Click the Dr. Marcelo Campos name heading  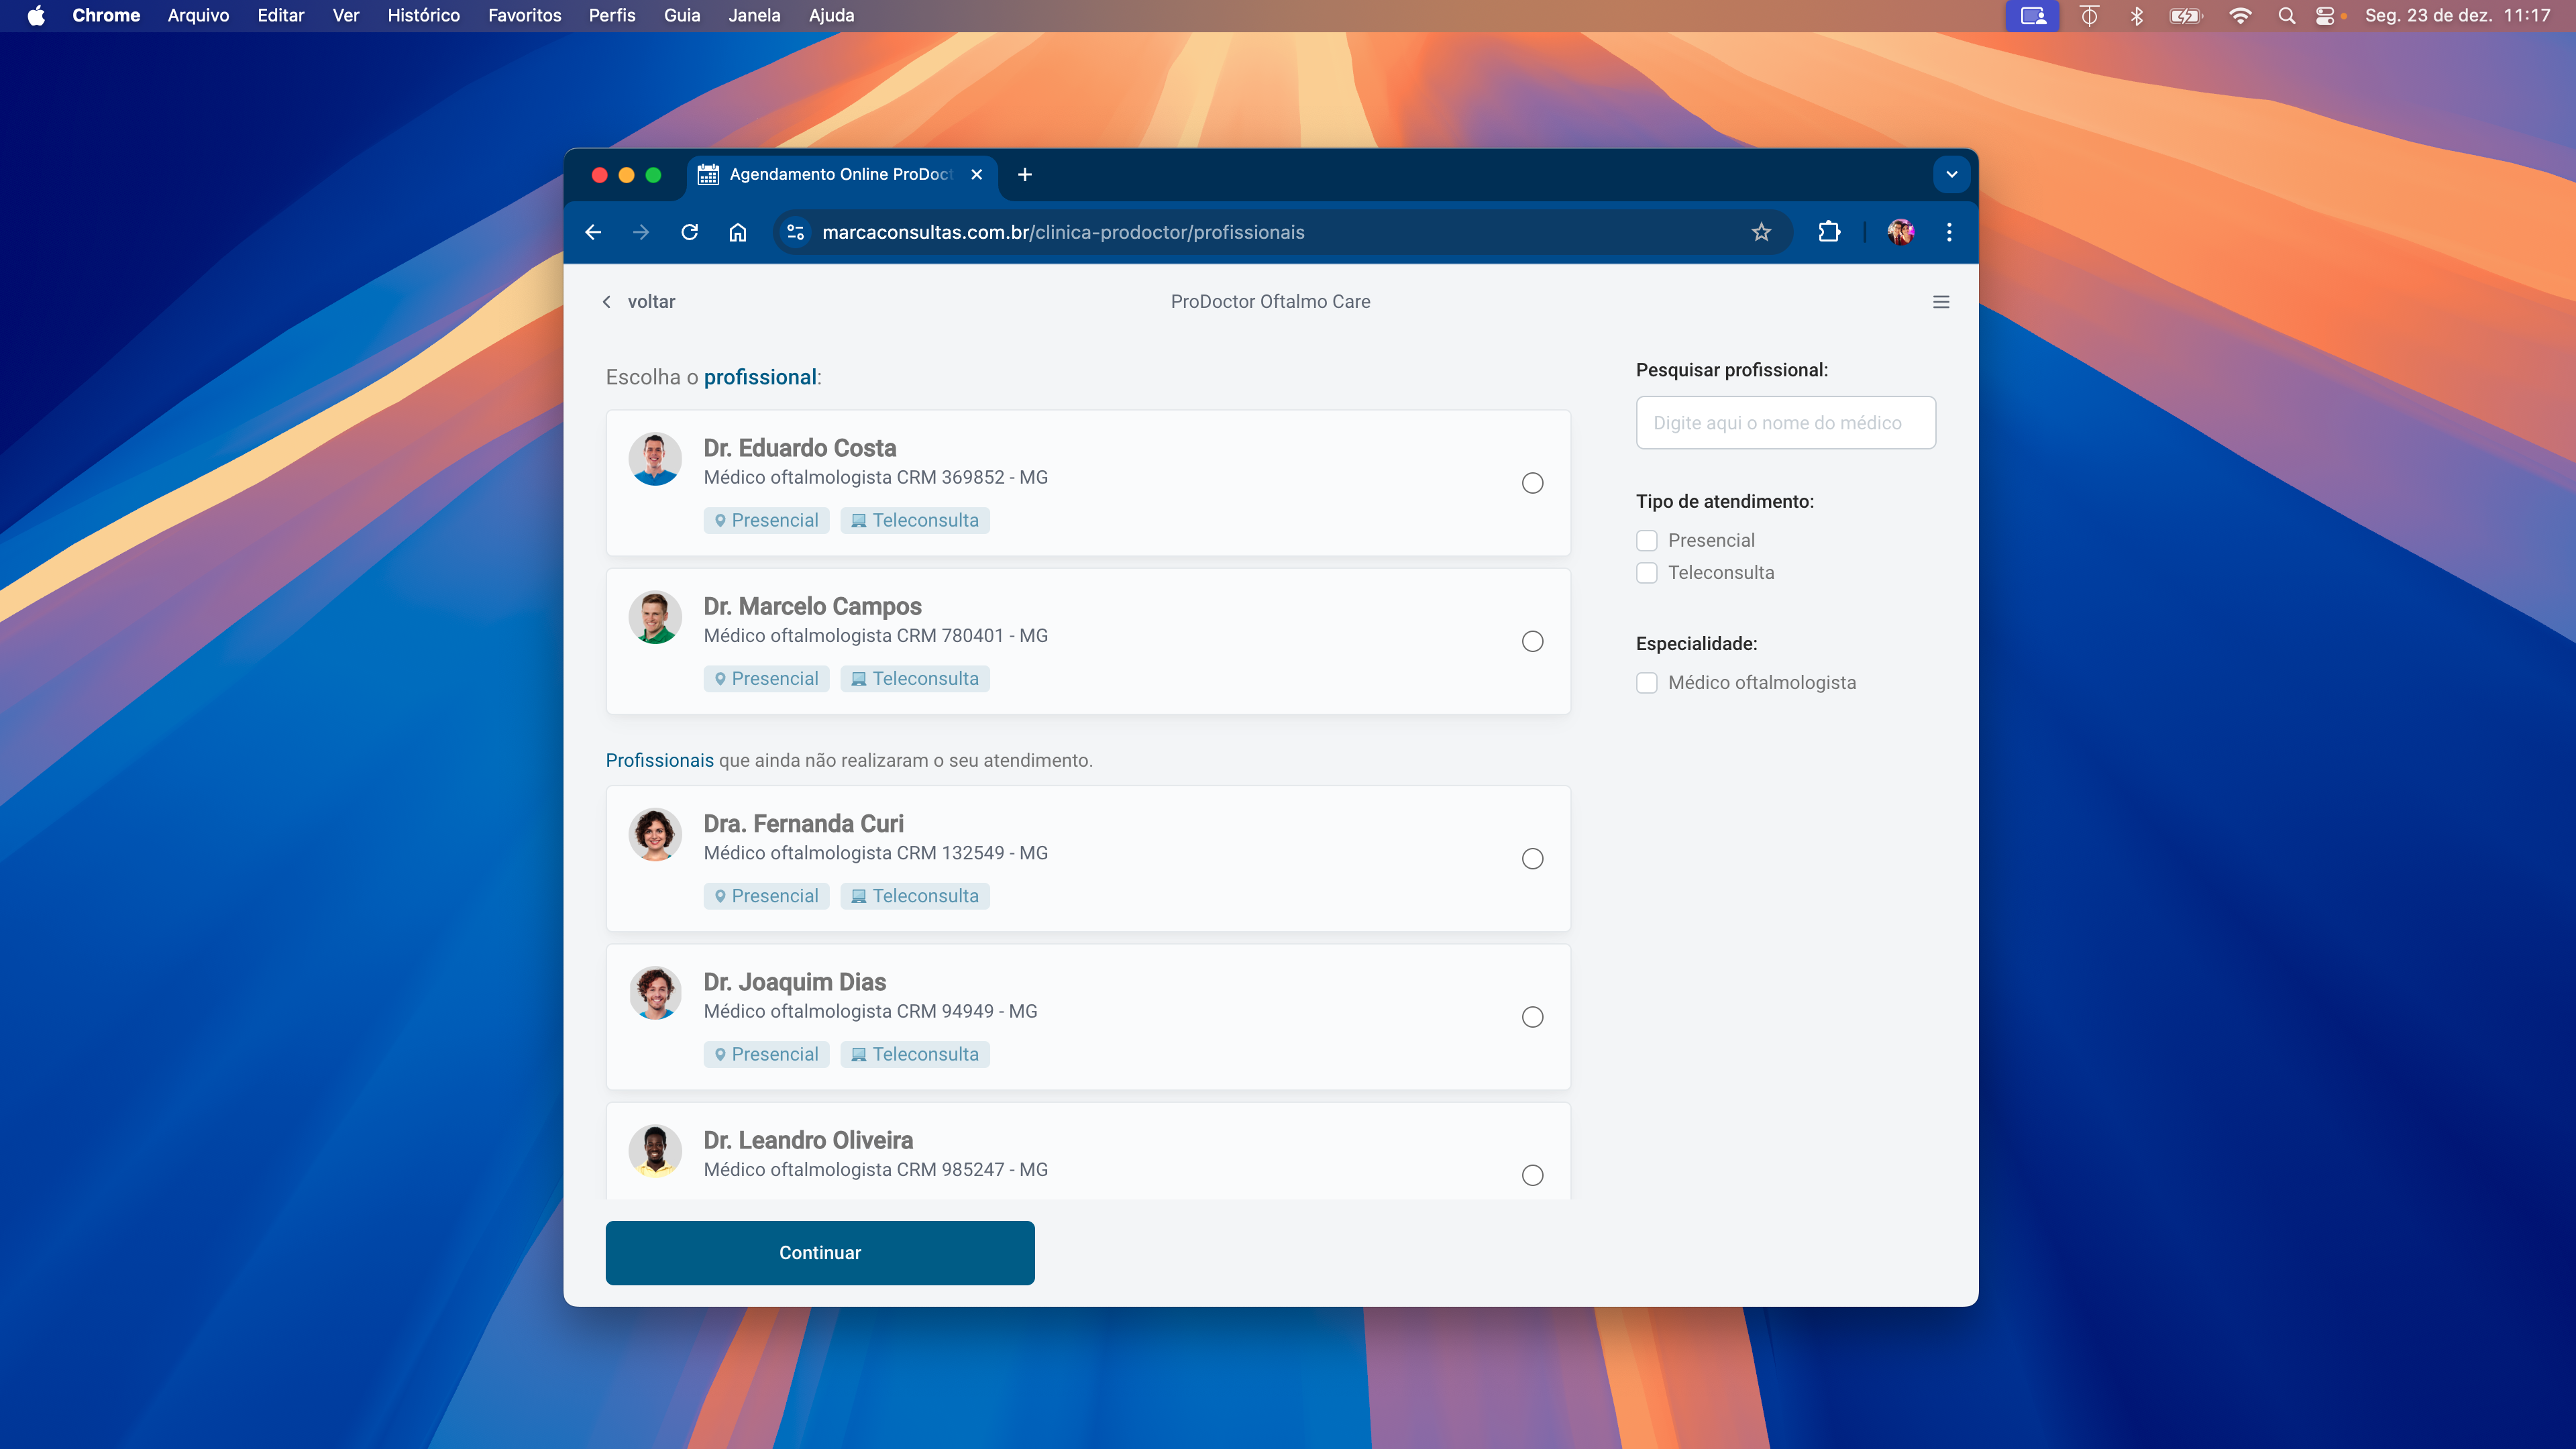click(812, 606)
